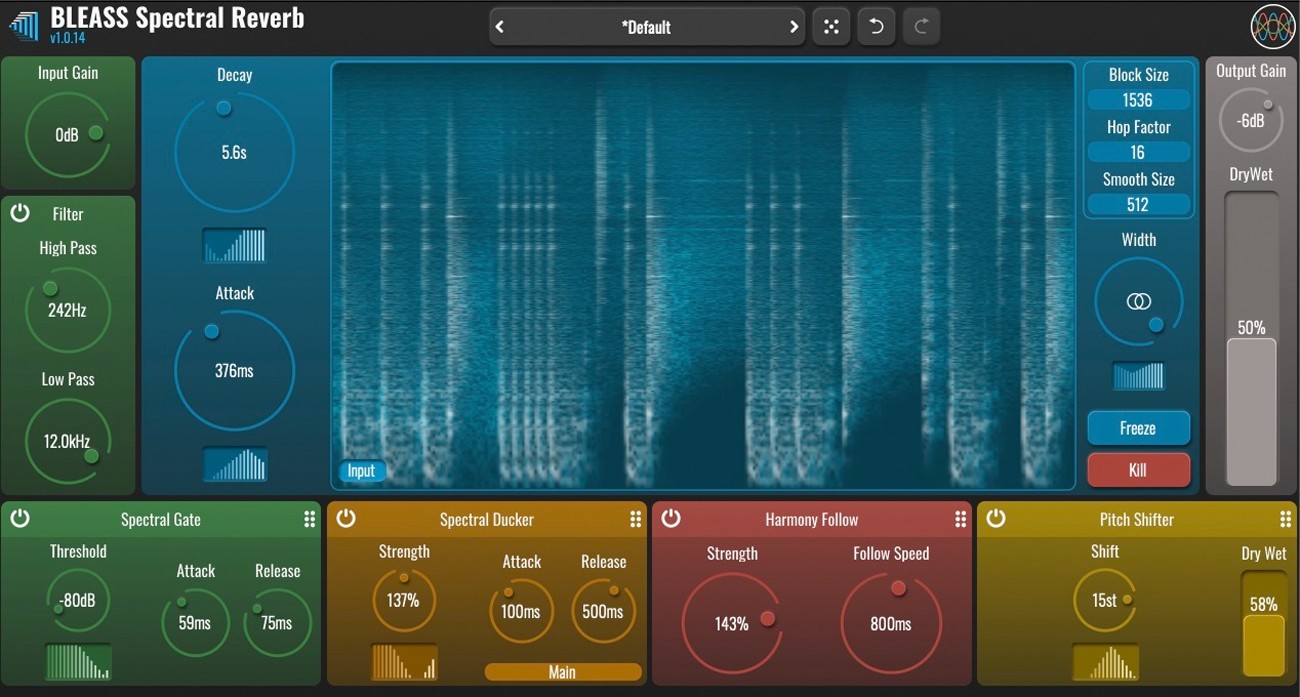Click the Attack spectral curve icon under 376ms

(x=235, y=464)
